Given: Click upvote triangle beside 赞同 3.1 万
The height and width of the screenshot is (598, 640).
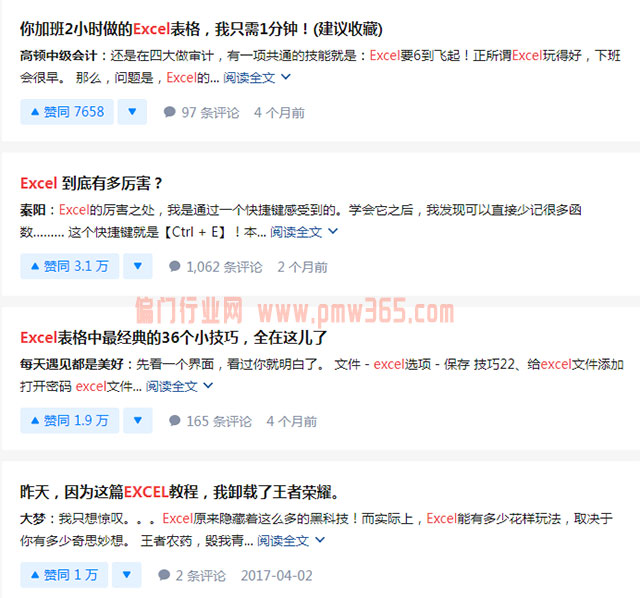Looking at the screenshot, I should [x=35, y=266].
